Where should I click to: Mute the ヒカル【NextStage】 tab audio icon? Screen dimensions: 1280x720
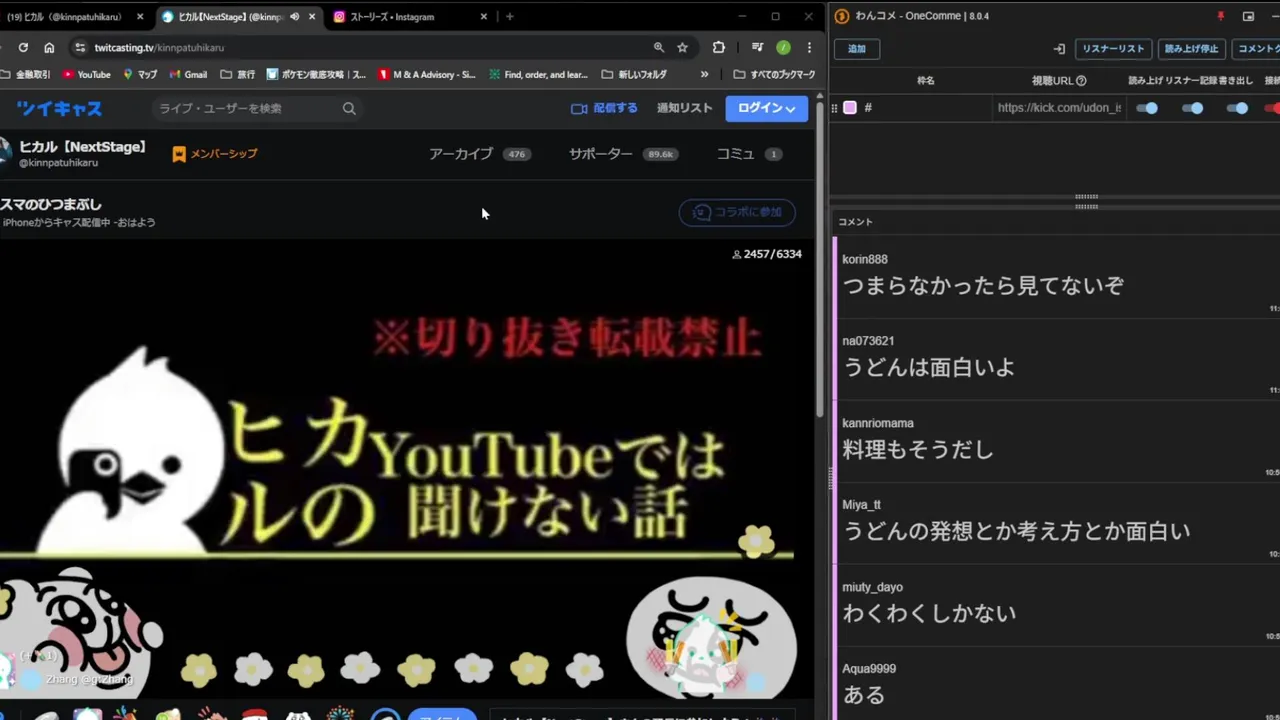pos(294,16)
